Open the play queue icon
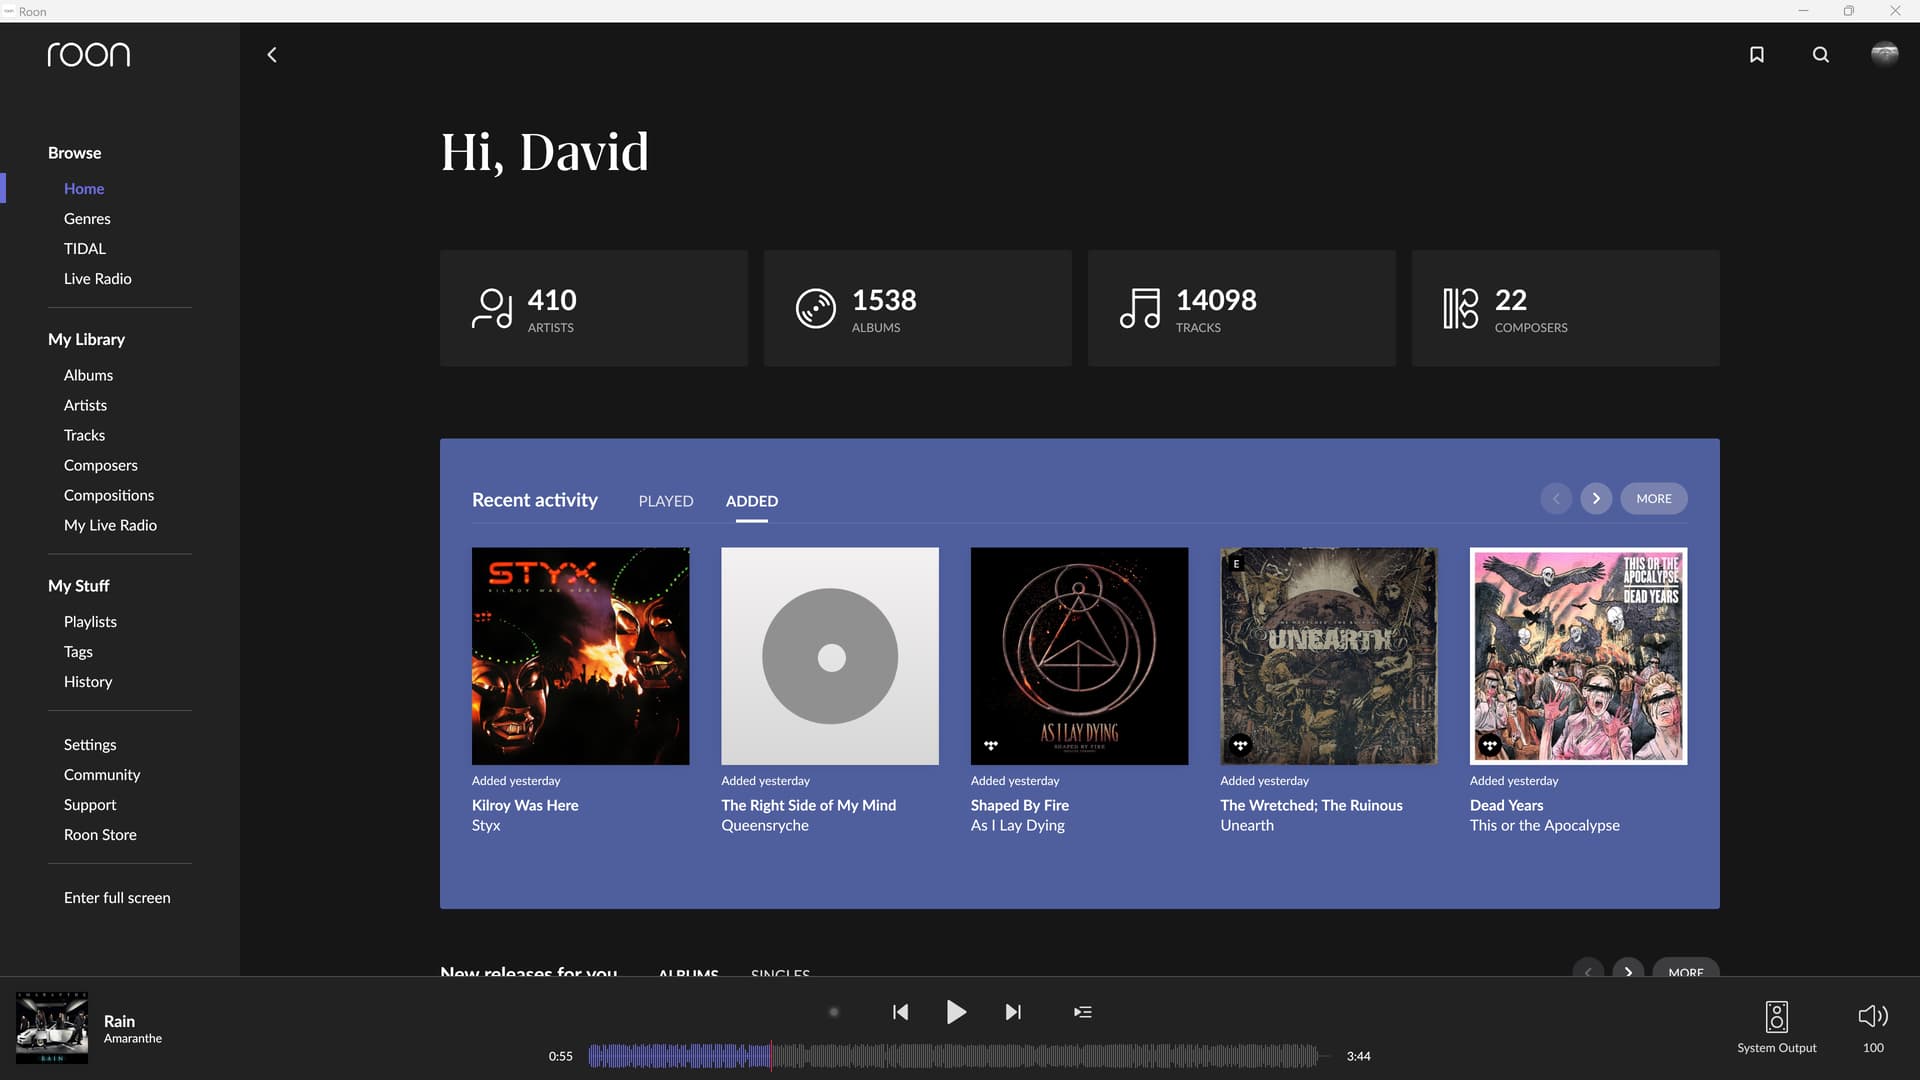This screenshot has height=1080, width=1920. pos(1082,1012)
